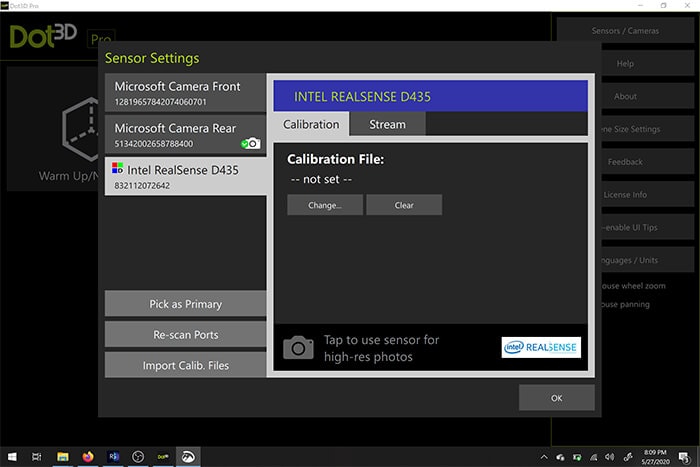Open License Info in the background menu
This screenshot has height=467, width=700.
(646, 195)
